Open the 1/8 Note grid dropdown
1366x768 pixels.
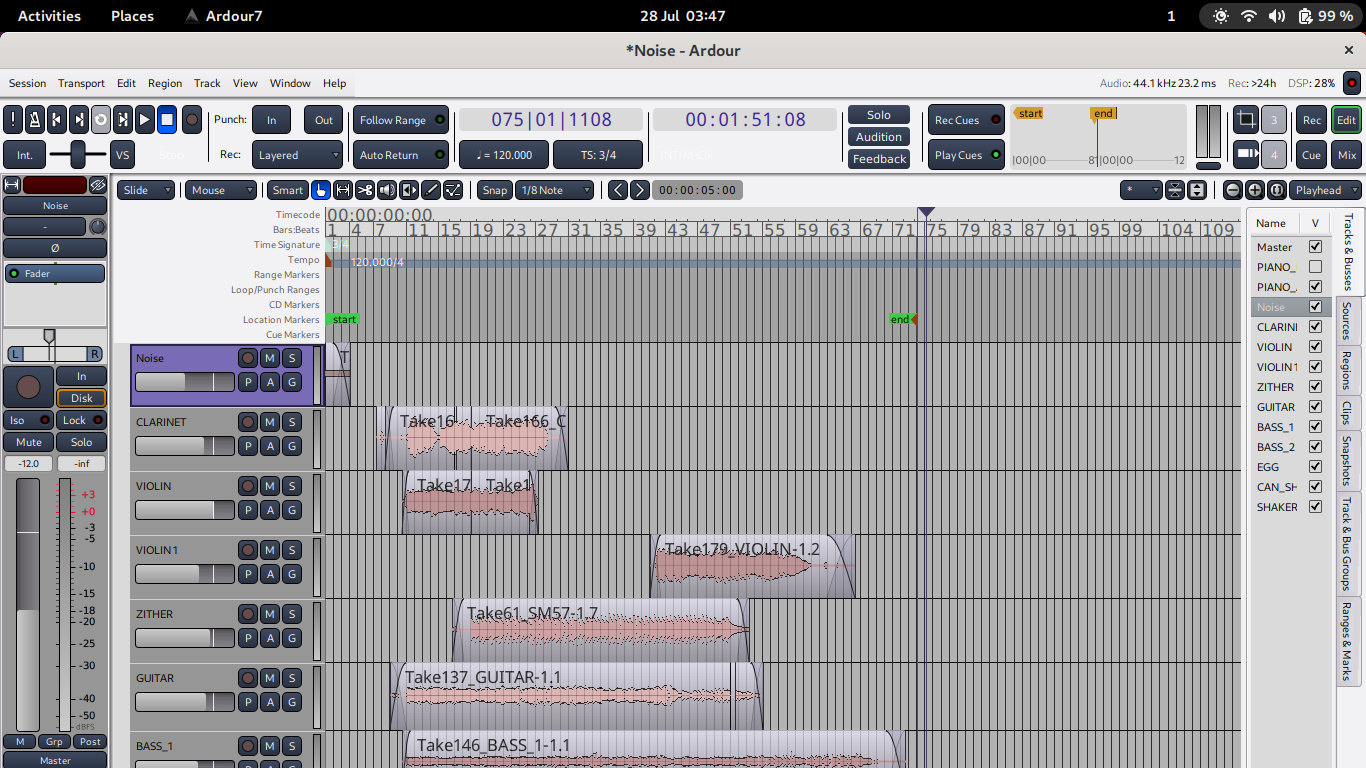pos(555,190)
